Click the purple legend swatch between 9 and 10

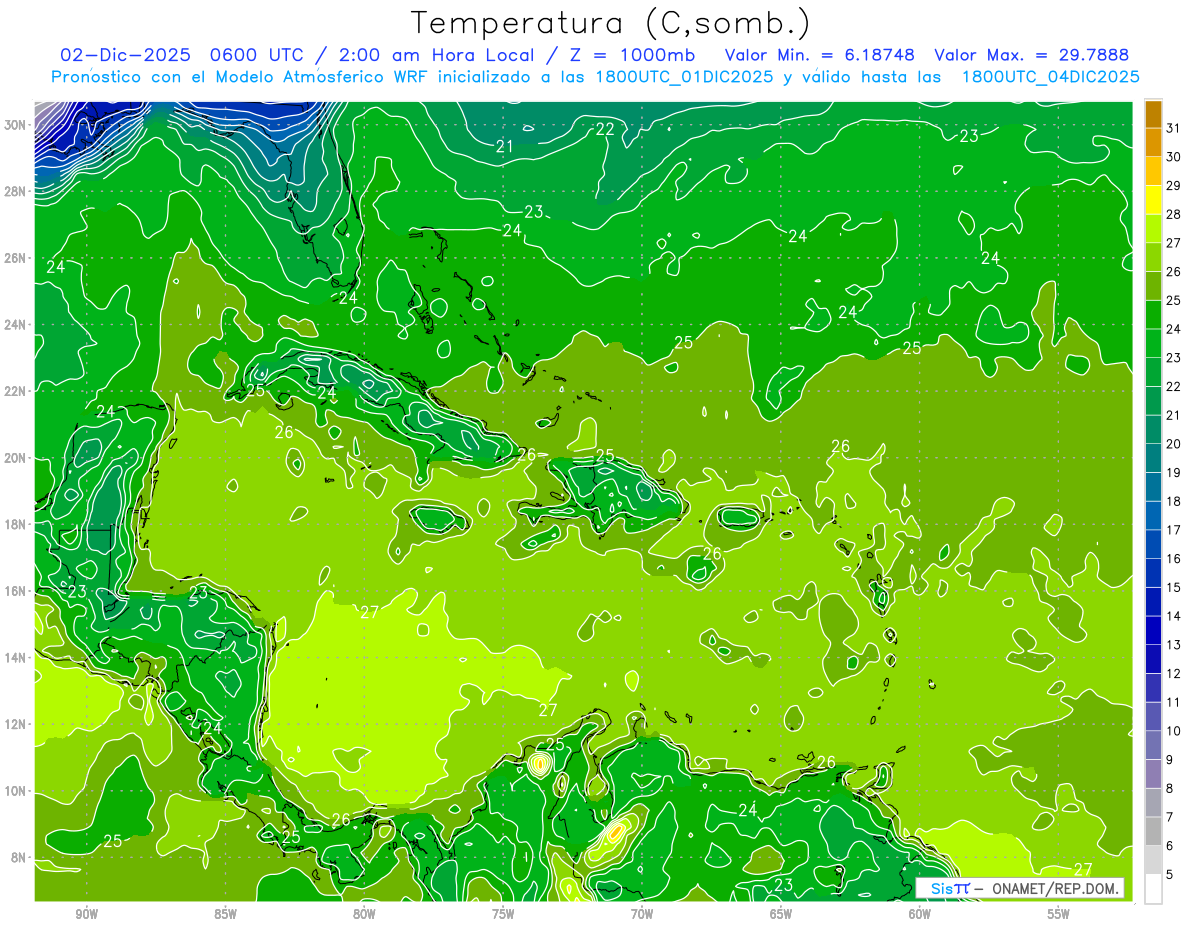pos(1153,746)
